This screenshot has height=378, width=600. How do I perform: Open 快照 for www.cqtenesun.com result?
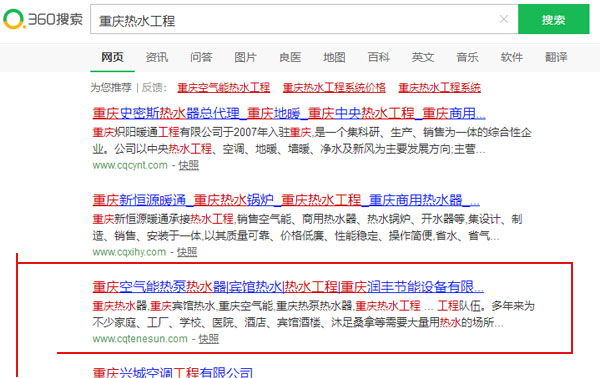pos(209,339)
